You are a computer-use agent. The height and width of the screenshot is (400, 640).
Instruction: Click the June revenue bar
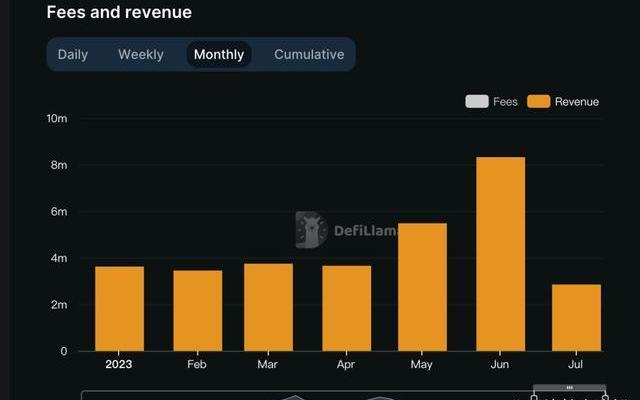500,254
